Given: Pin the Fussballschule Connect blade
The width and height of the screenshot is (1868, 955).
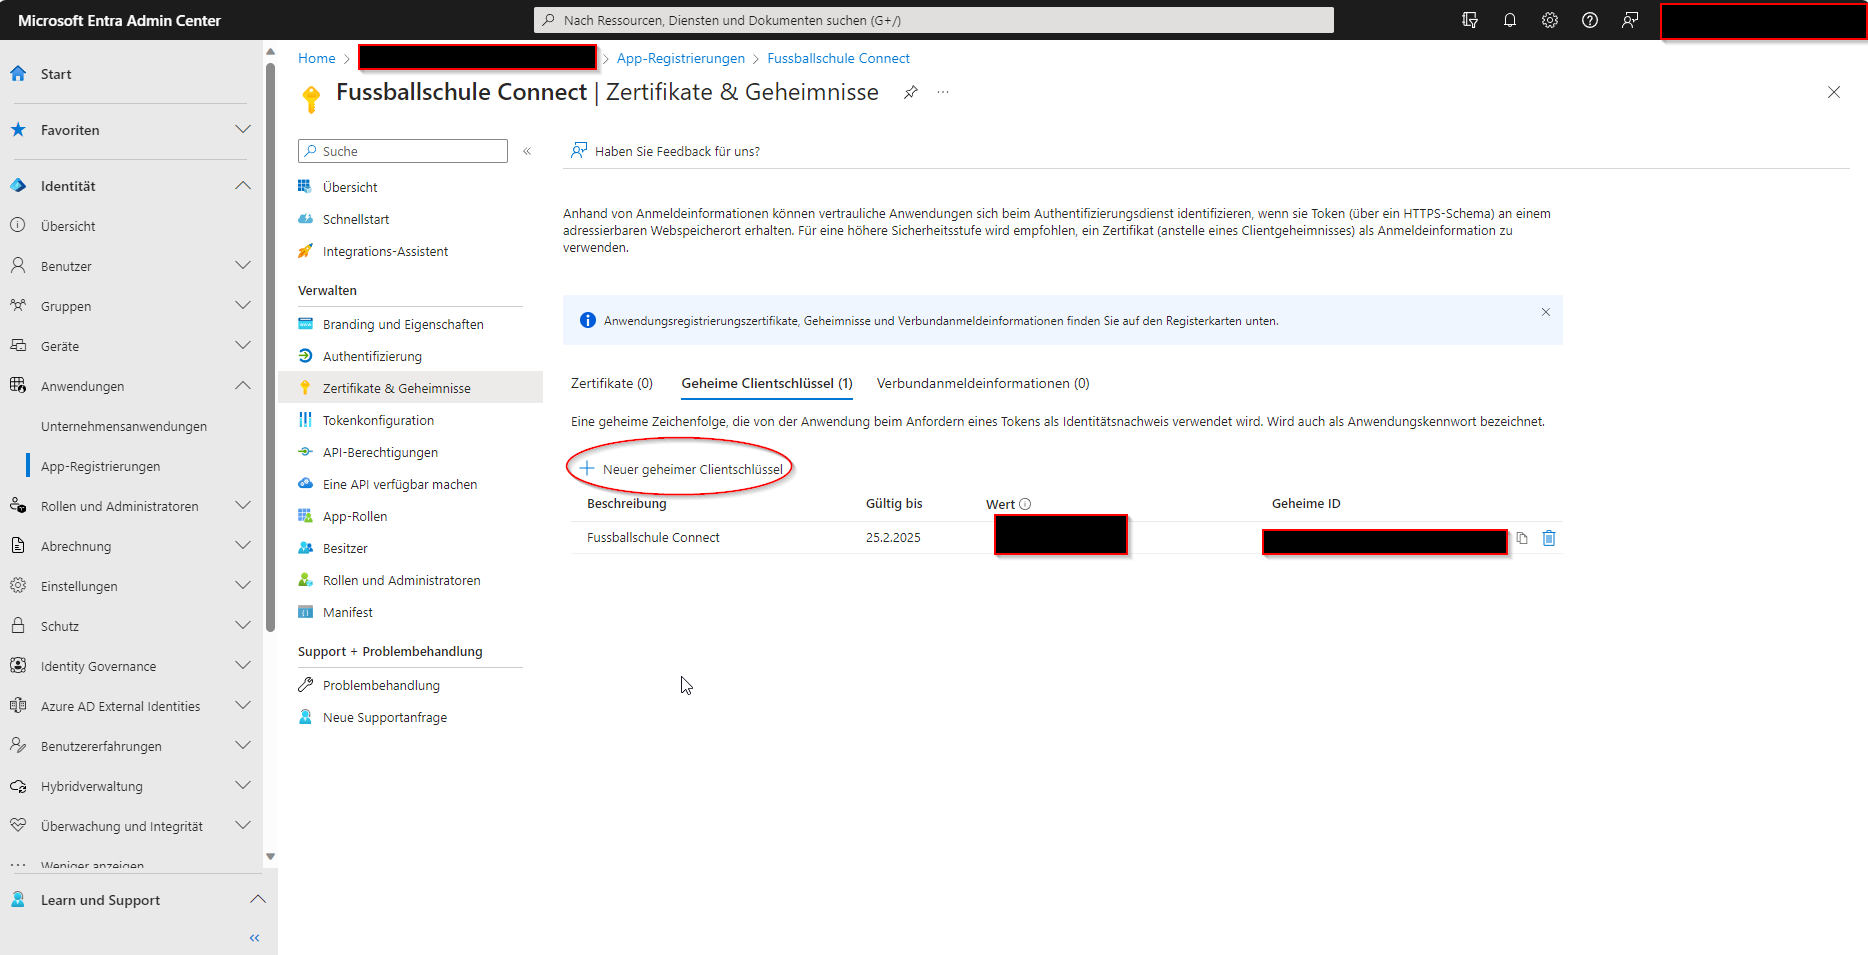Looking at the screenshot, I should [911, 92].
